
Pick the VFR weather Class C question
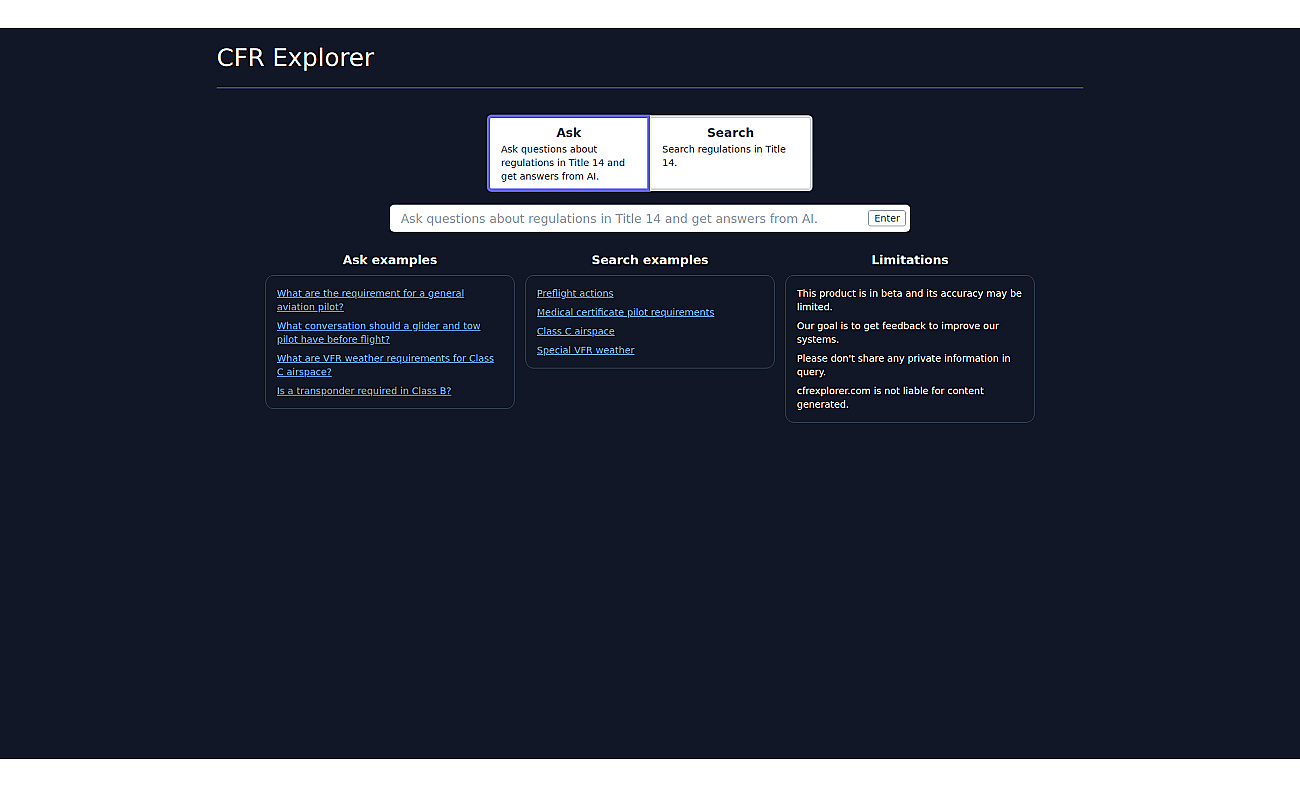point(385,365)
